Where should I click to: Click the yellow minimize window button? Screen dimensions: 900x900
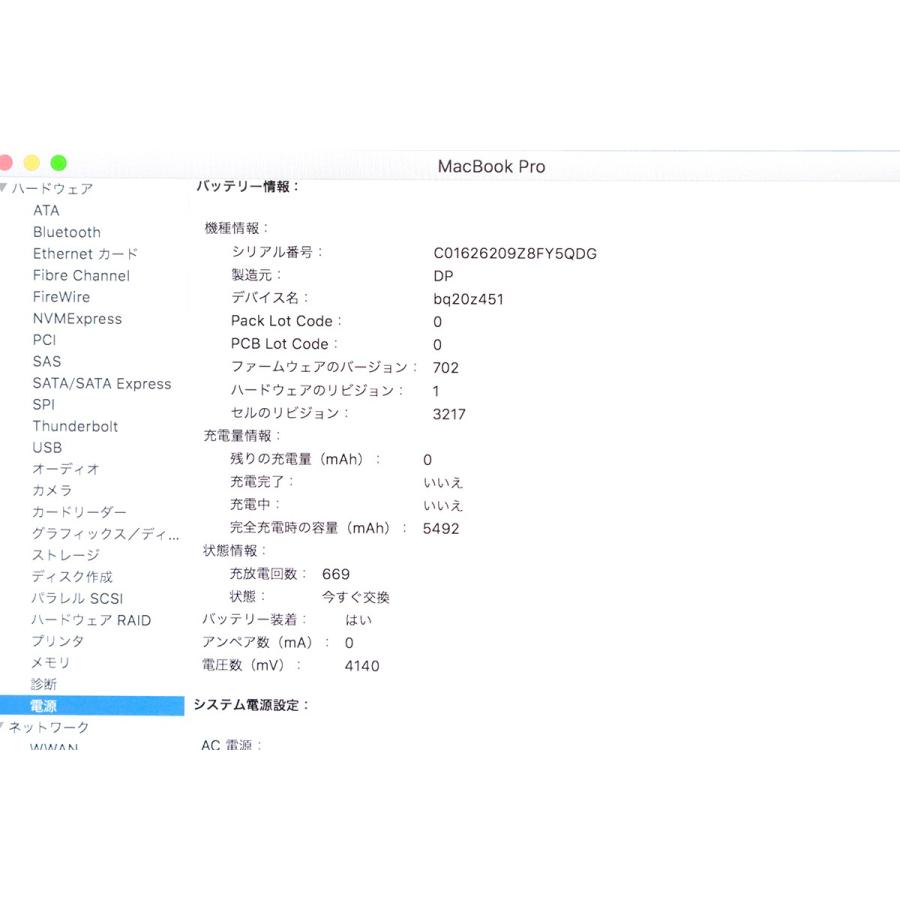point(32,163)
